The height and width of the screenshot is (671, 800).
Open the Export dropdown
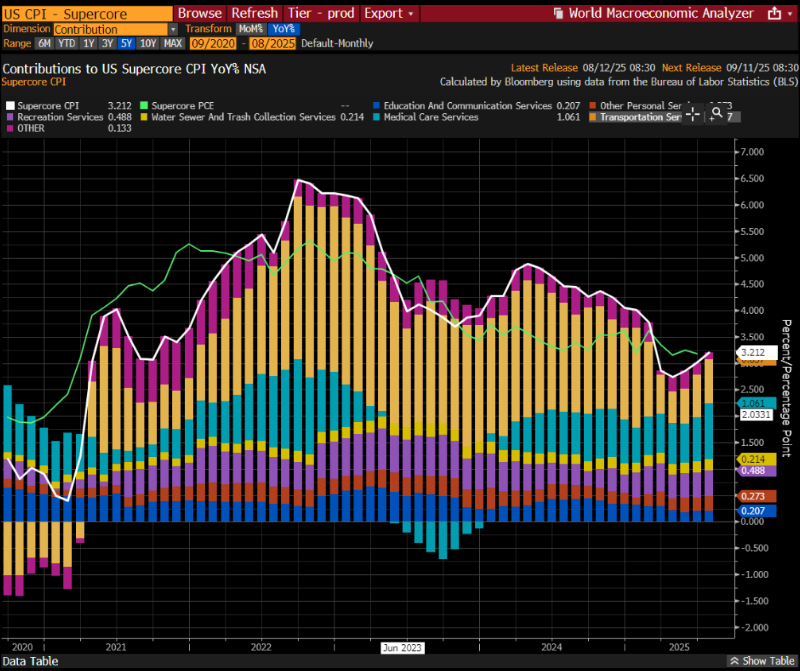pos(388,13)
